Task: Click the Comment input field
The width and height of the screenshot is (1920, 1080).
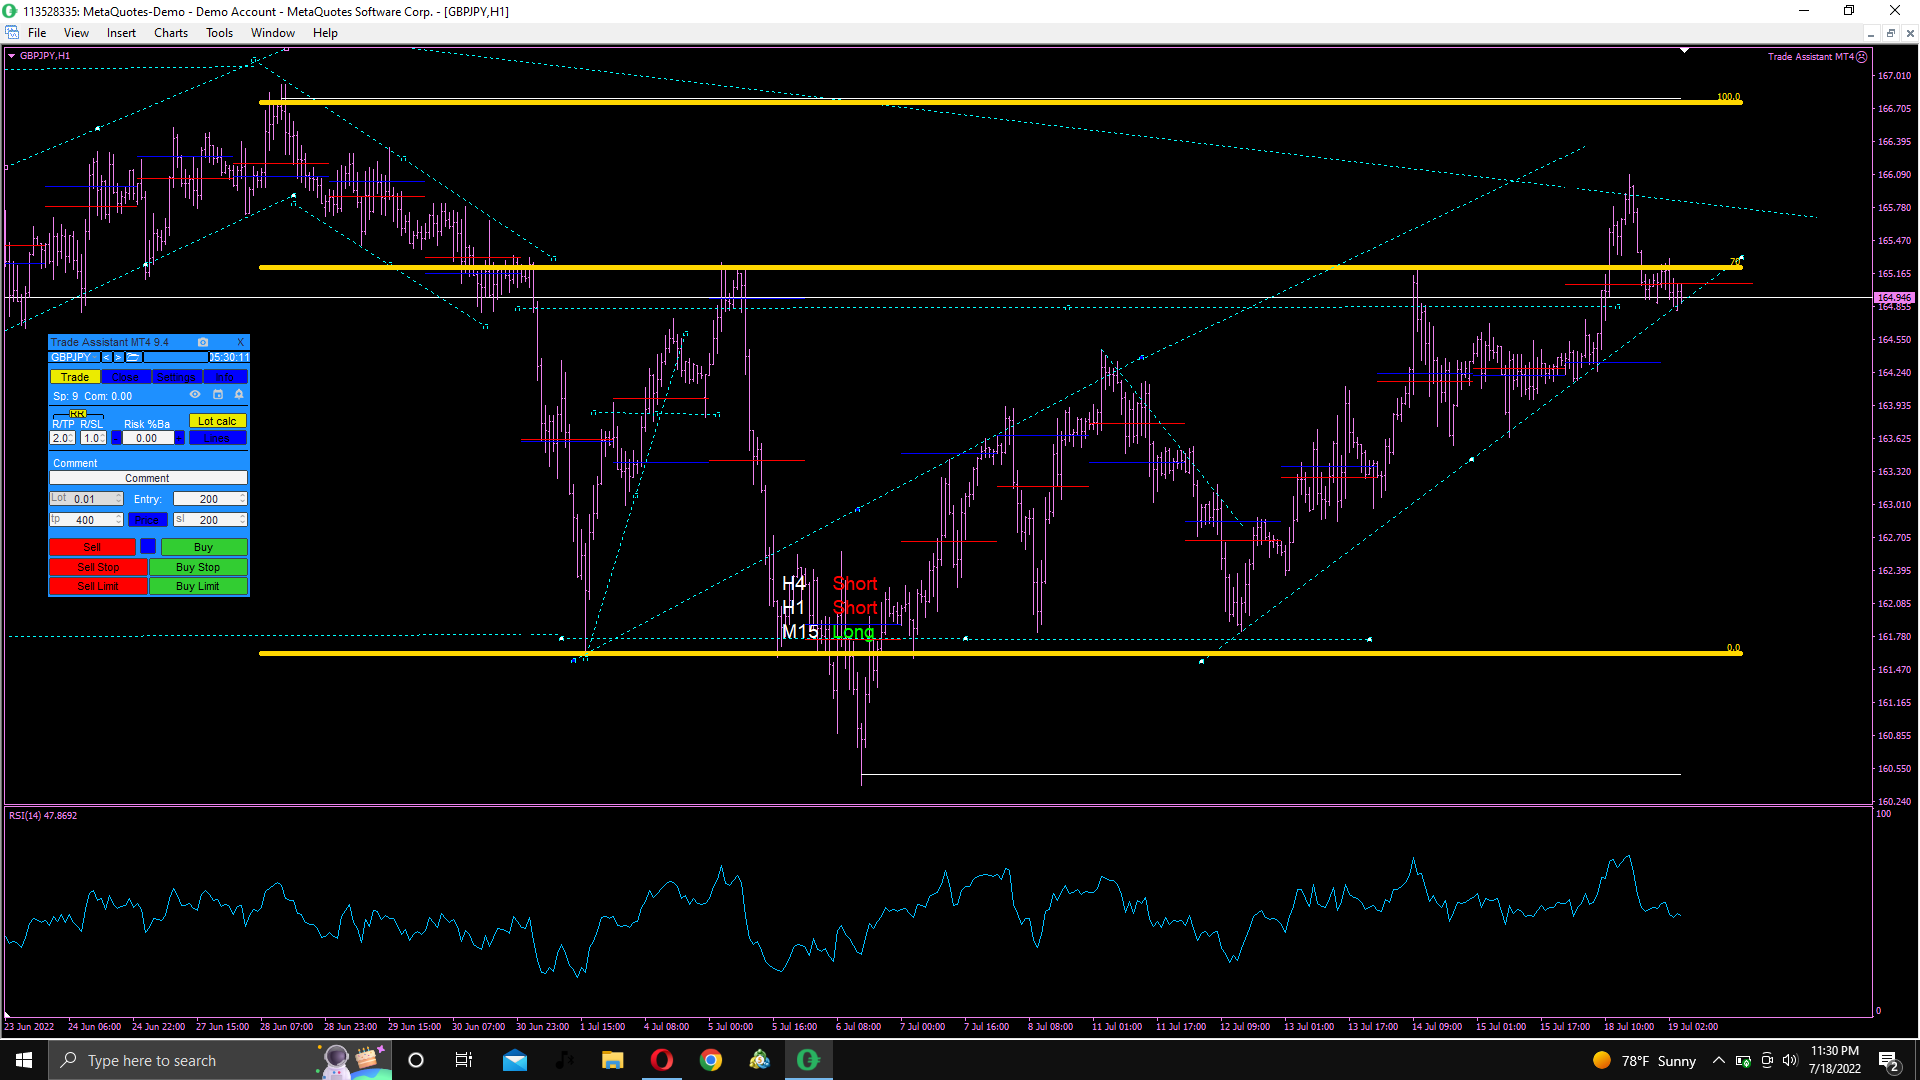Action: coord(148,479)
